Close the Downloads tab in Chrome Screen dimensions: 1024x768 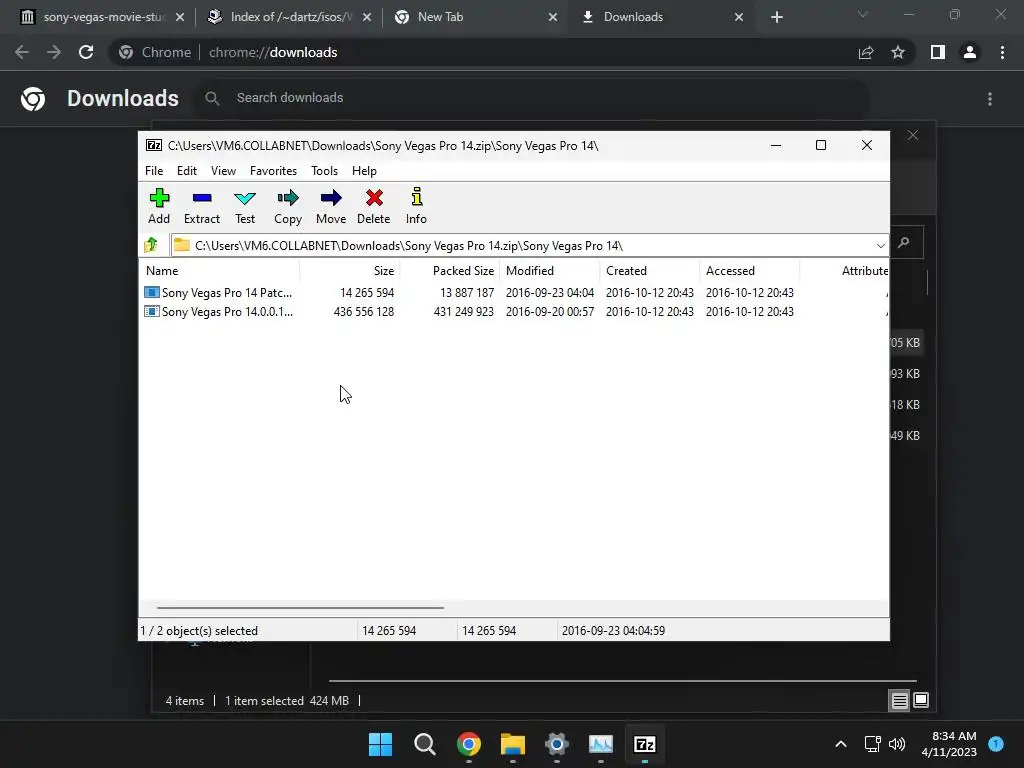click(739, 17)
